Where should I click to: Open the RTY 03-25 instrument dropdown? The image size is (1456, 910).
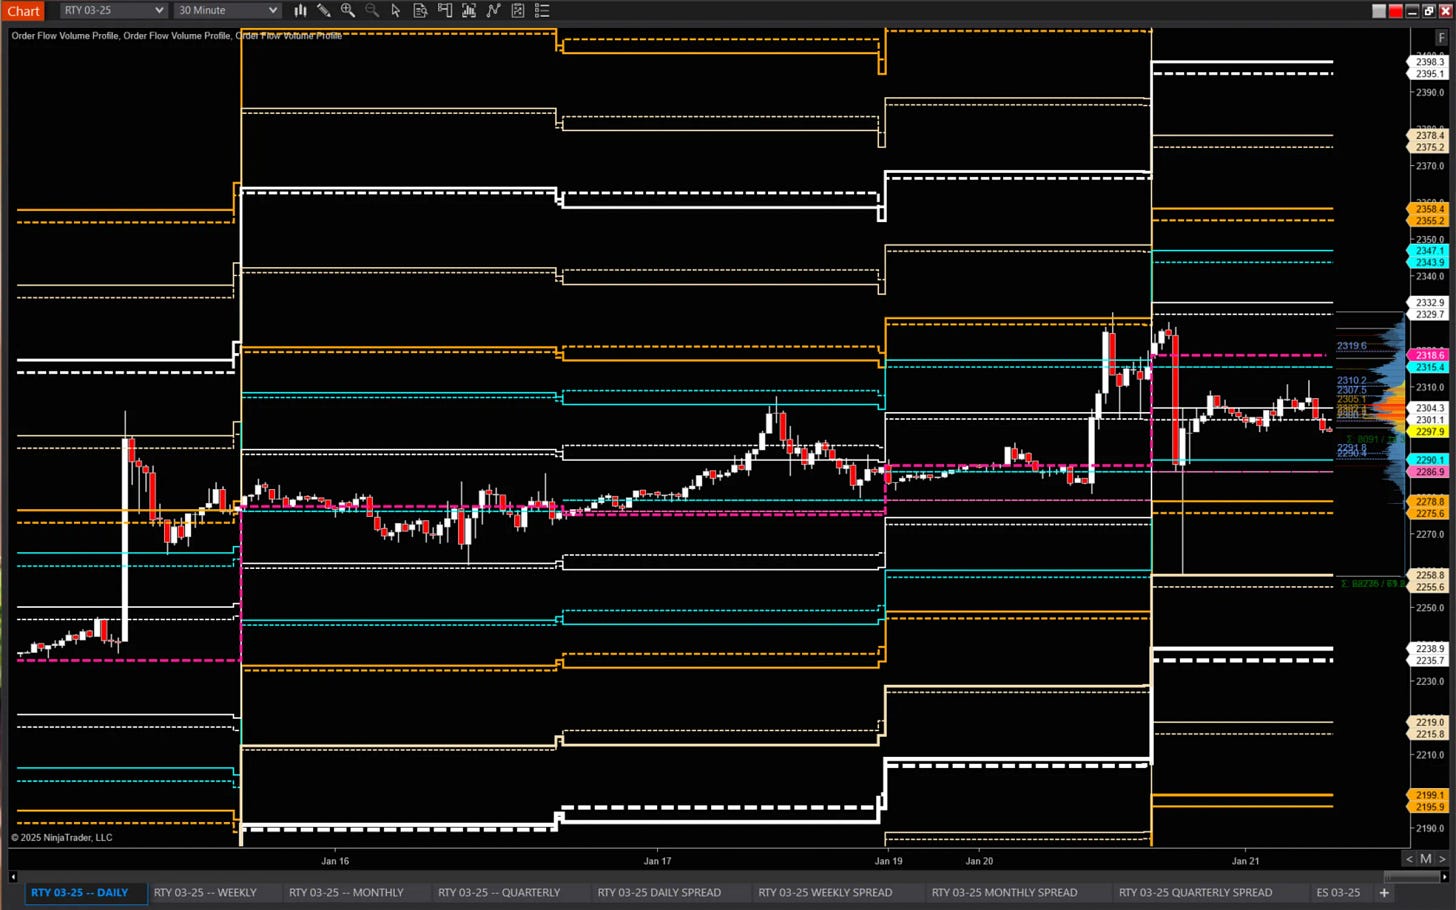click(113, 10)
